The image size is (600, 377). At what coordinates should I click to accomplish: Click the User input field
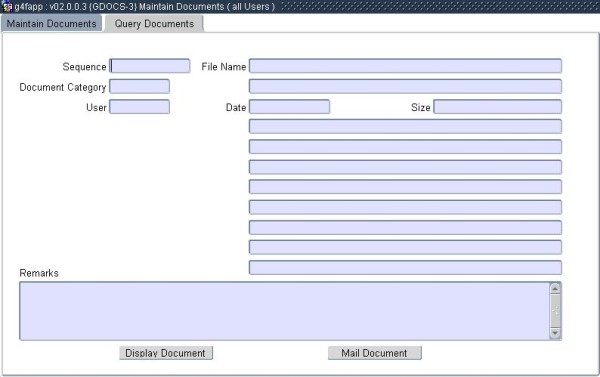pyautogui.click(x=139, y=107)
